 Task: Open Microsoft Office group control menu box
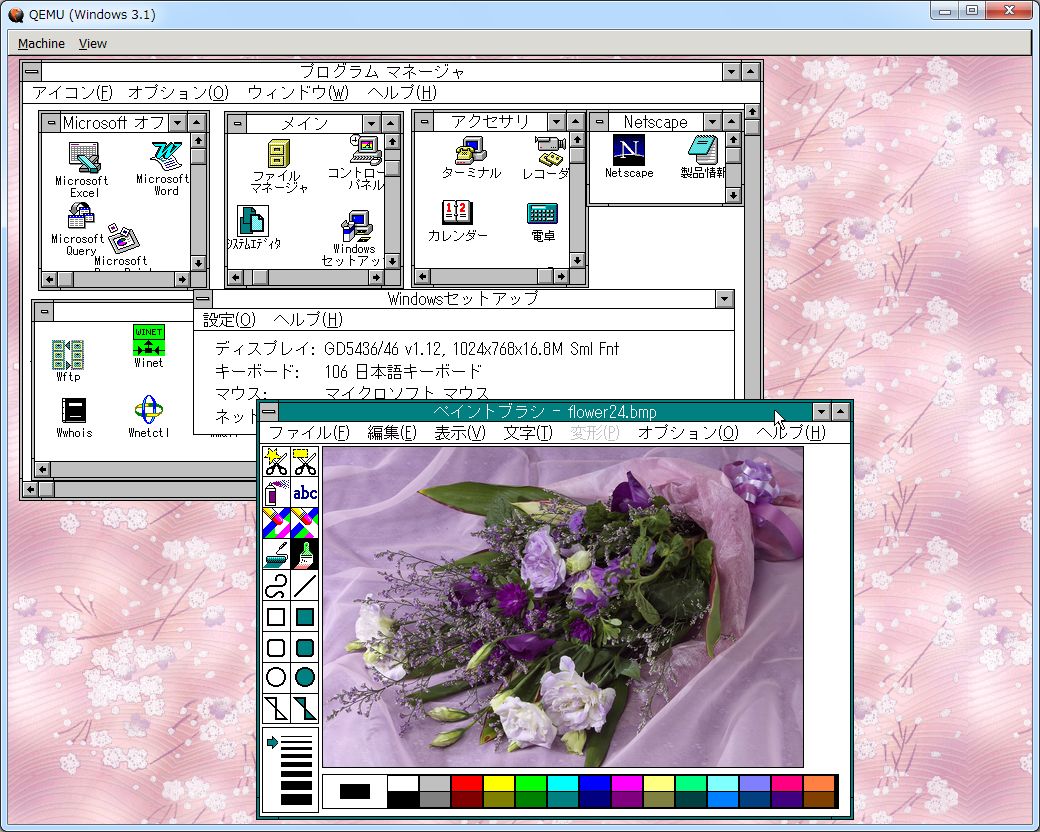50,123
